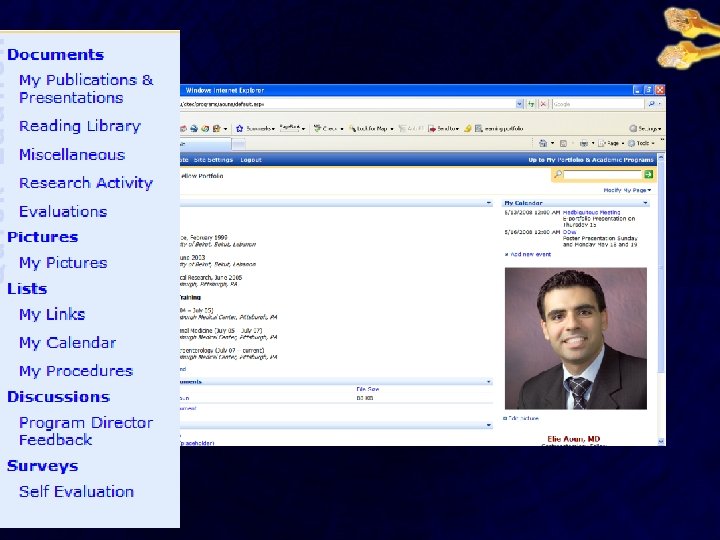
Task: Go to Miscellaneous documents
Action: tap(72, 154)
